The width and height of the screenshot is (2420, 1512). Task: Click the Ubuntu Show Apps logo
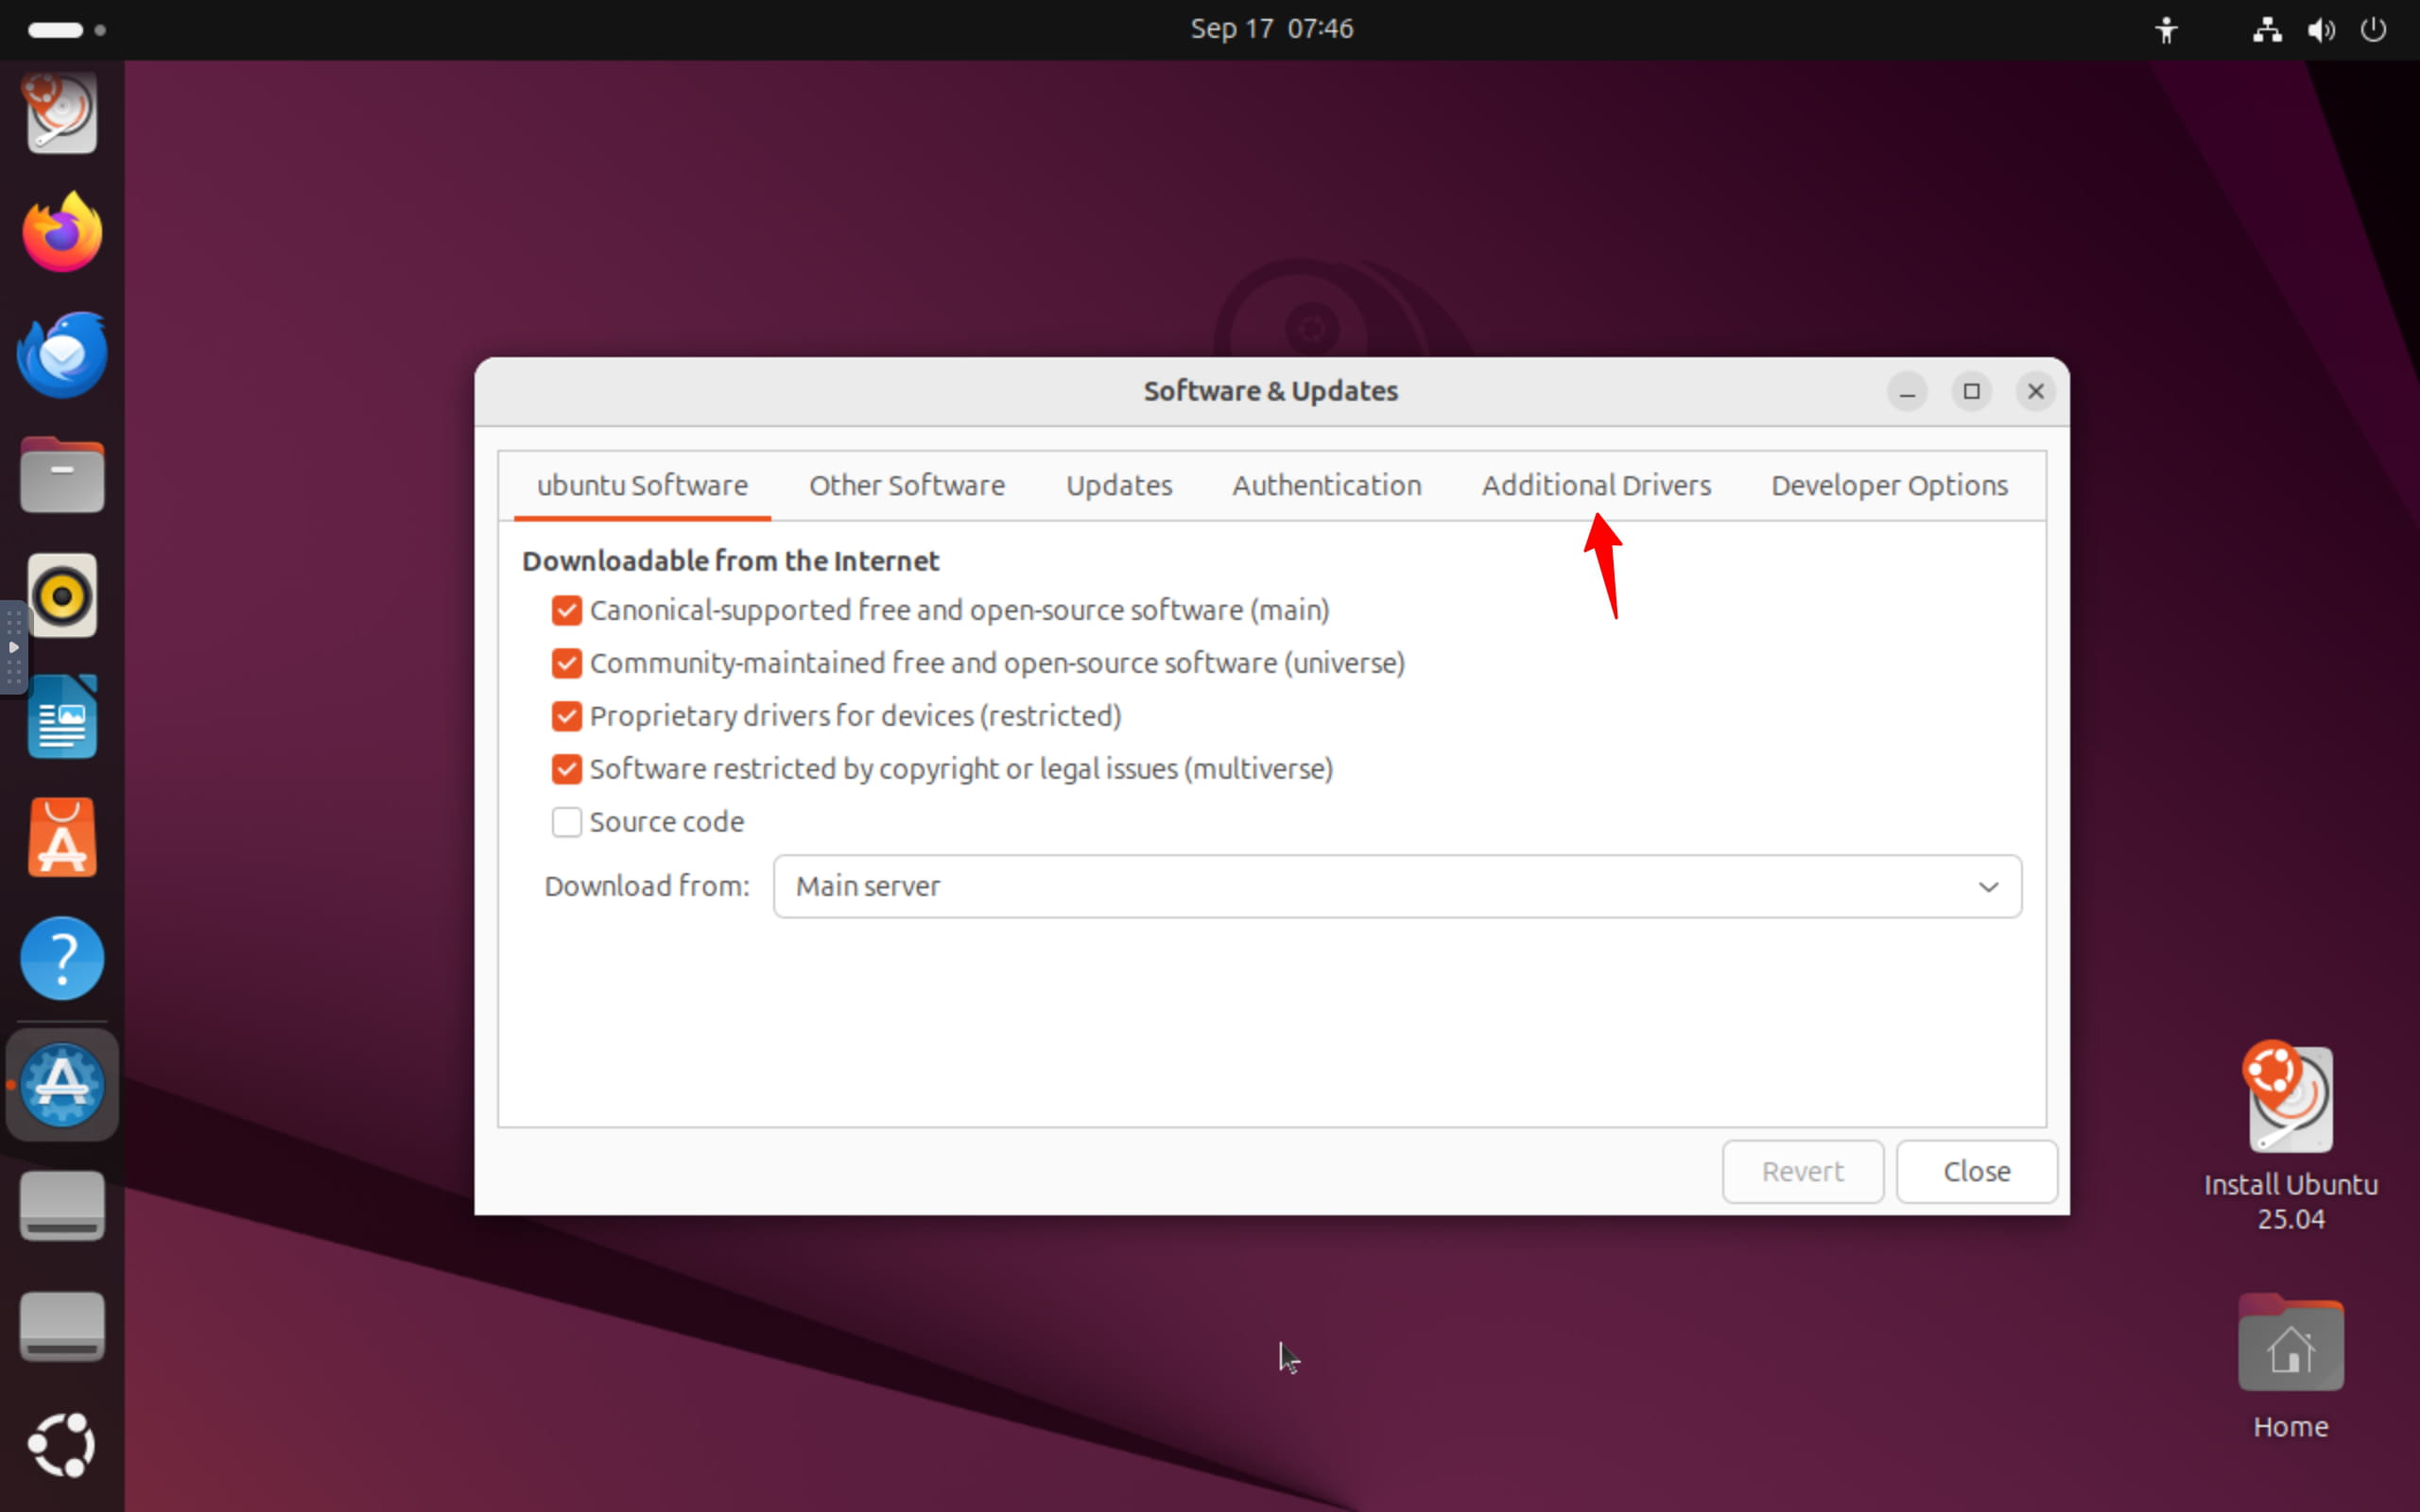[62, 1444]
